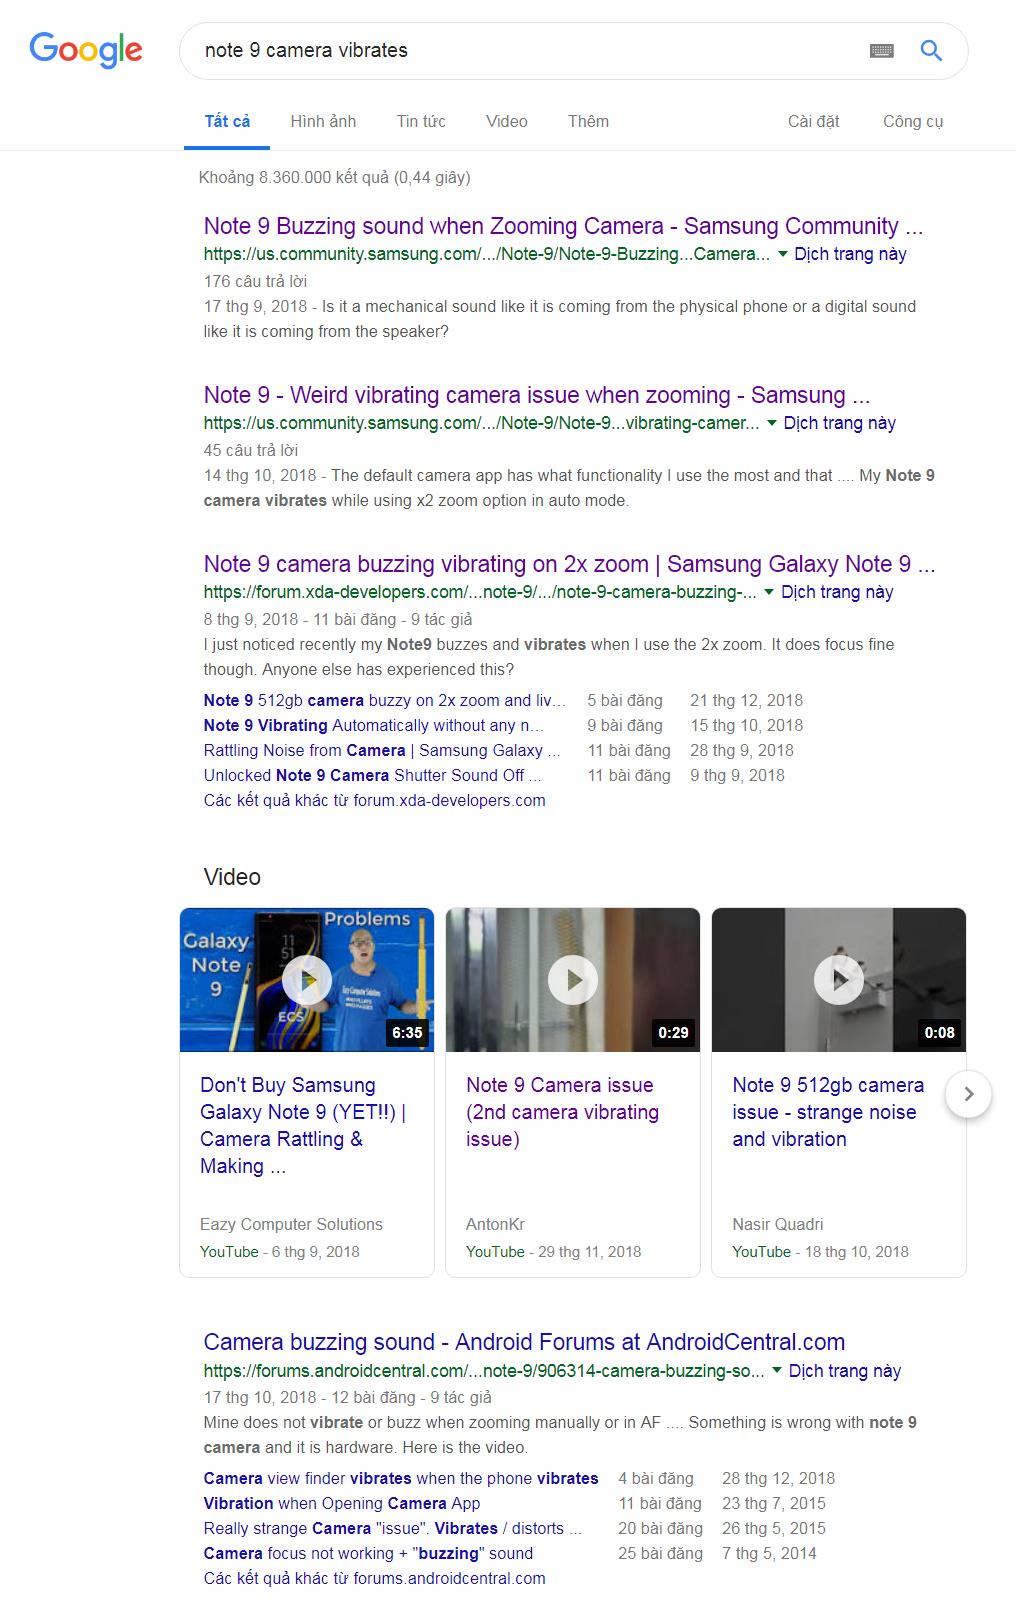Open Công cụ search tools

[x=913, y=121]
